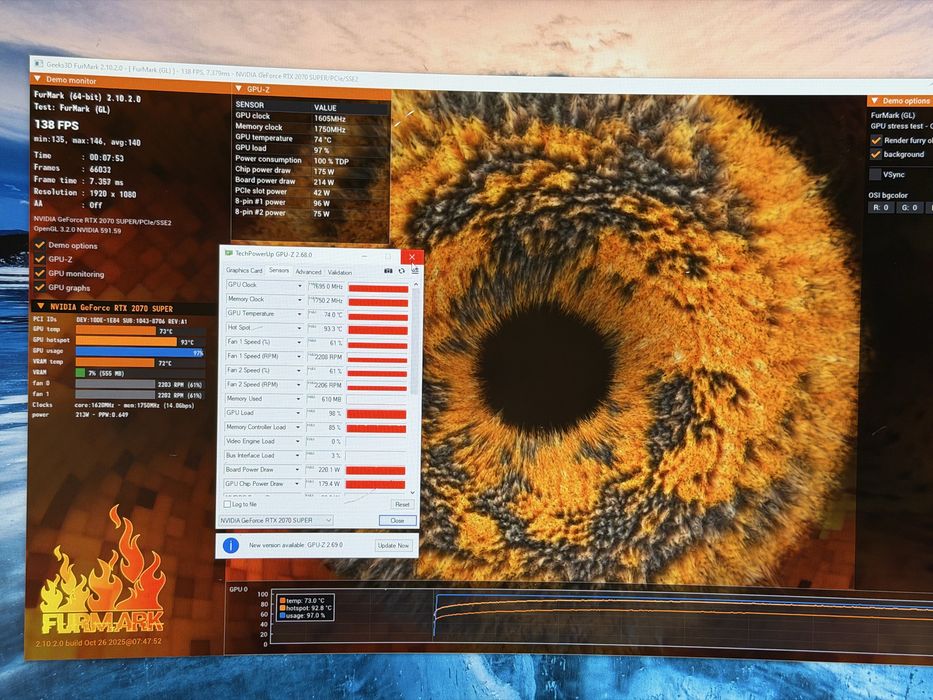Open the GPU-Z hamburger menu icon
Image resolution: width=933 pixels, height=700 pixels.
(x=415, y=271)
